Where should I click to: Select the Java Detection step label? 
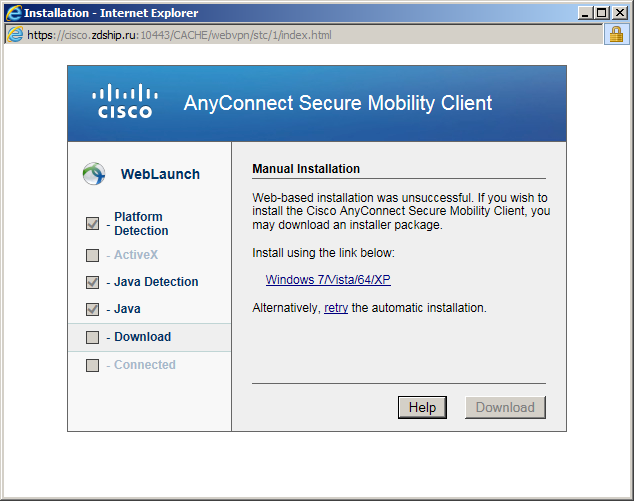(x=156, y=282)
